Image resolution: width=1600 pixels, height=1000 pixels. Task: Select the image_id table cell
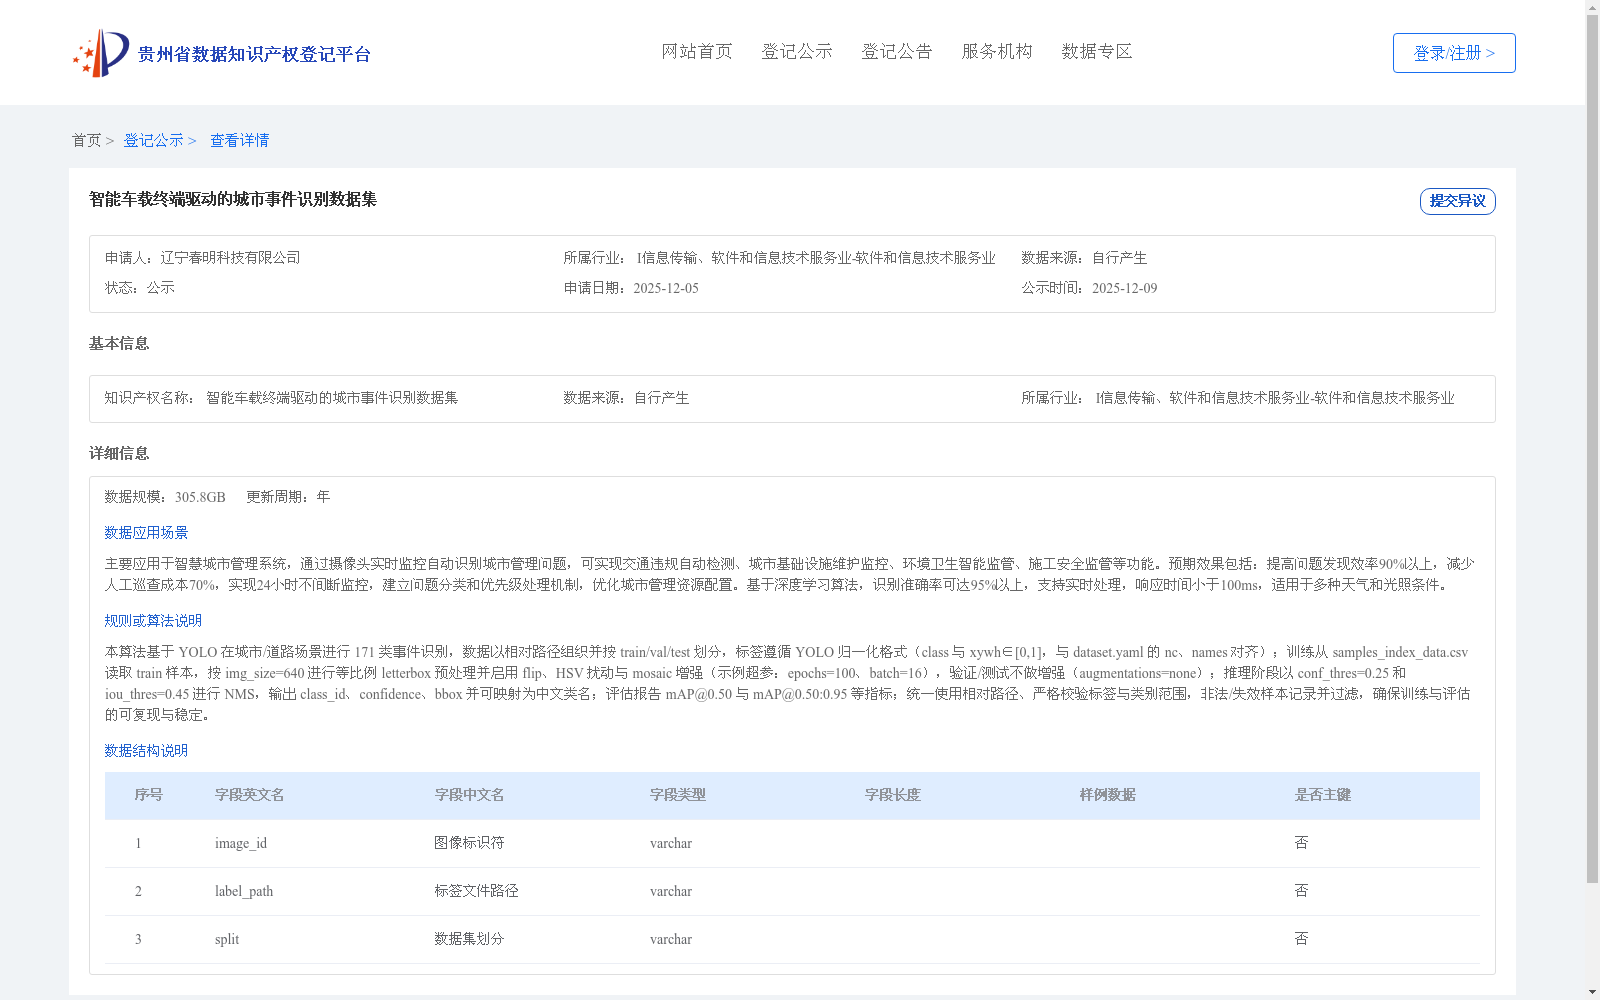241,844
